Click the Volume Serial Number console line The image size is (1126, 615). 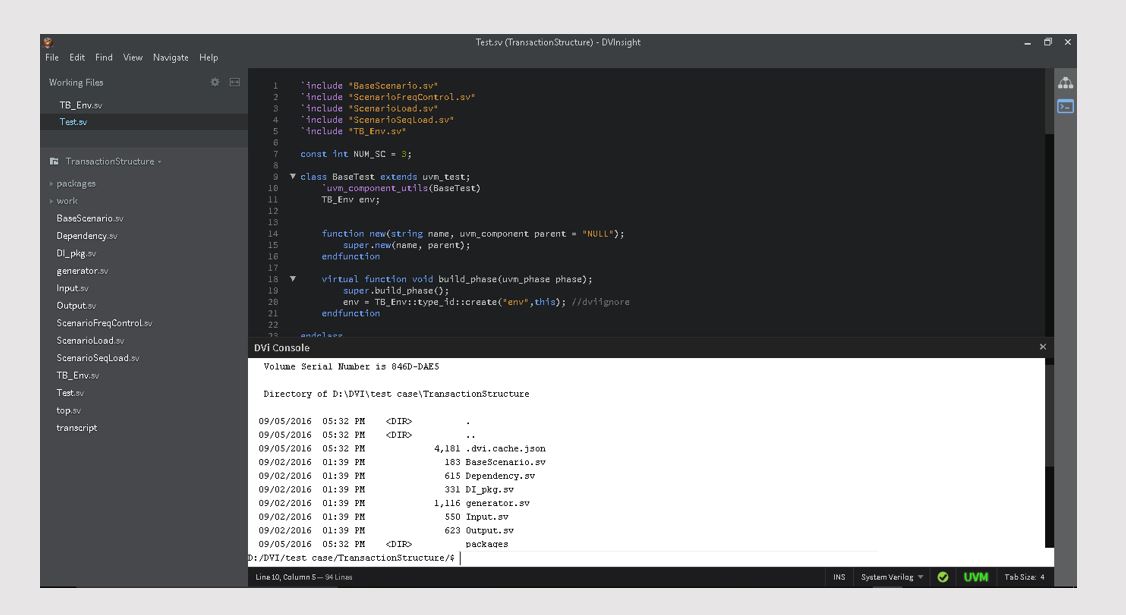click(x=351, y=366)
